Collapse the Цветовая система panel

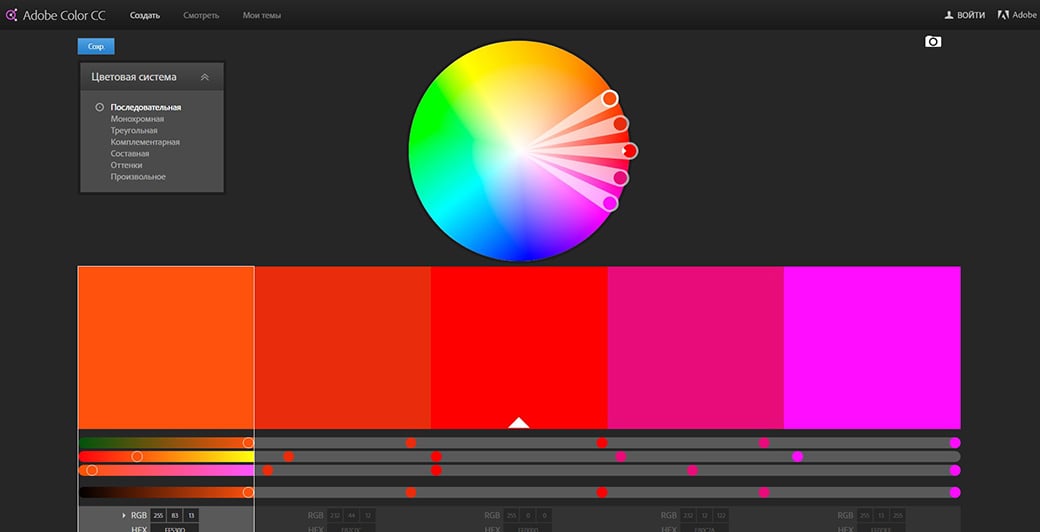205,77
